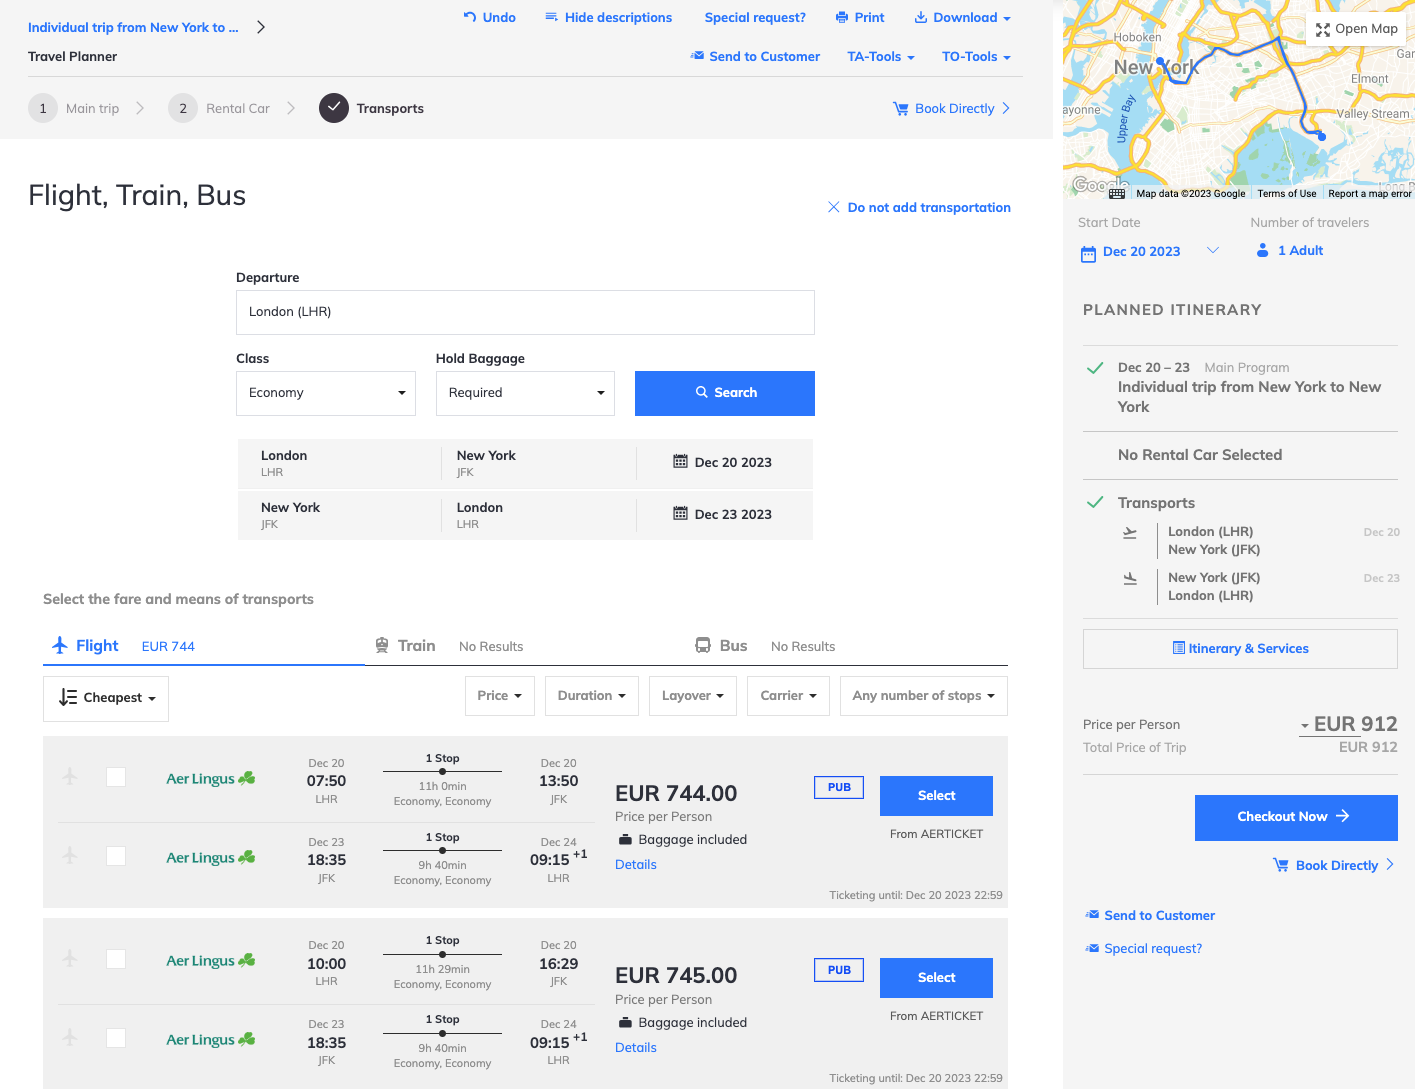Viewport: 1415px width, 1089px height.
Task: Click the calendar icon for Dec 23 2023 flight leg
Action: tap(680, 514)
